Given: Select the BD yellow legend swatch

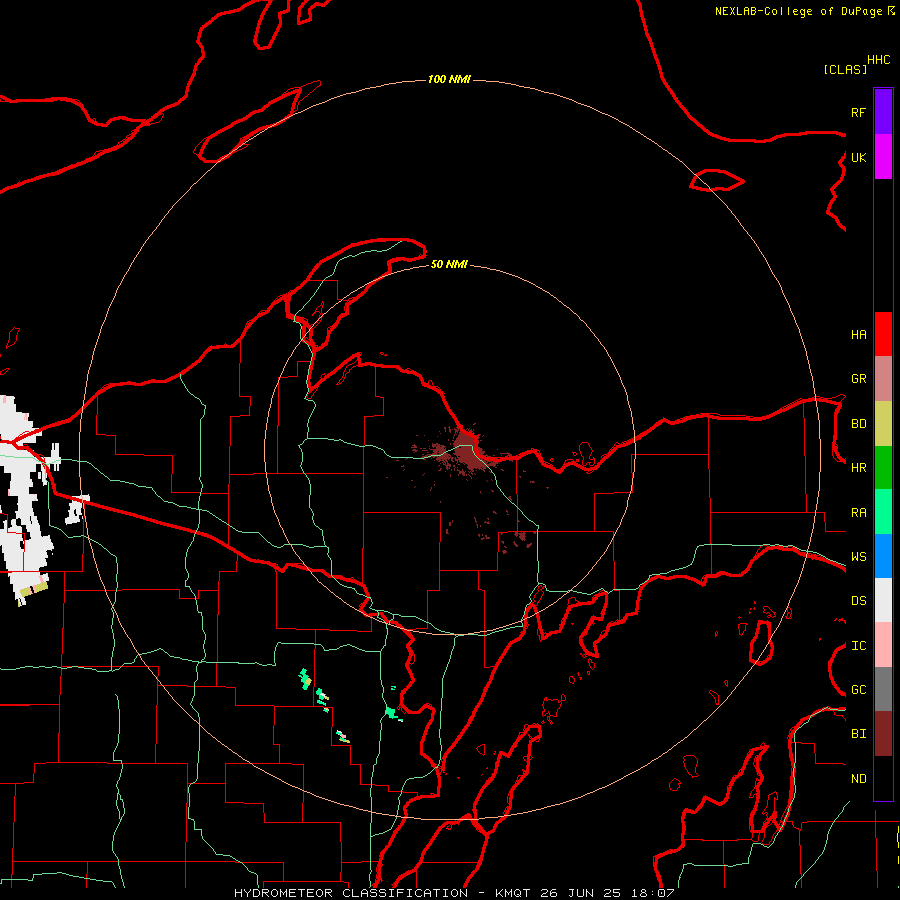Looking at the screenshot, I should click(x=883, y=424).
